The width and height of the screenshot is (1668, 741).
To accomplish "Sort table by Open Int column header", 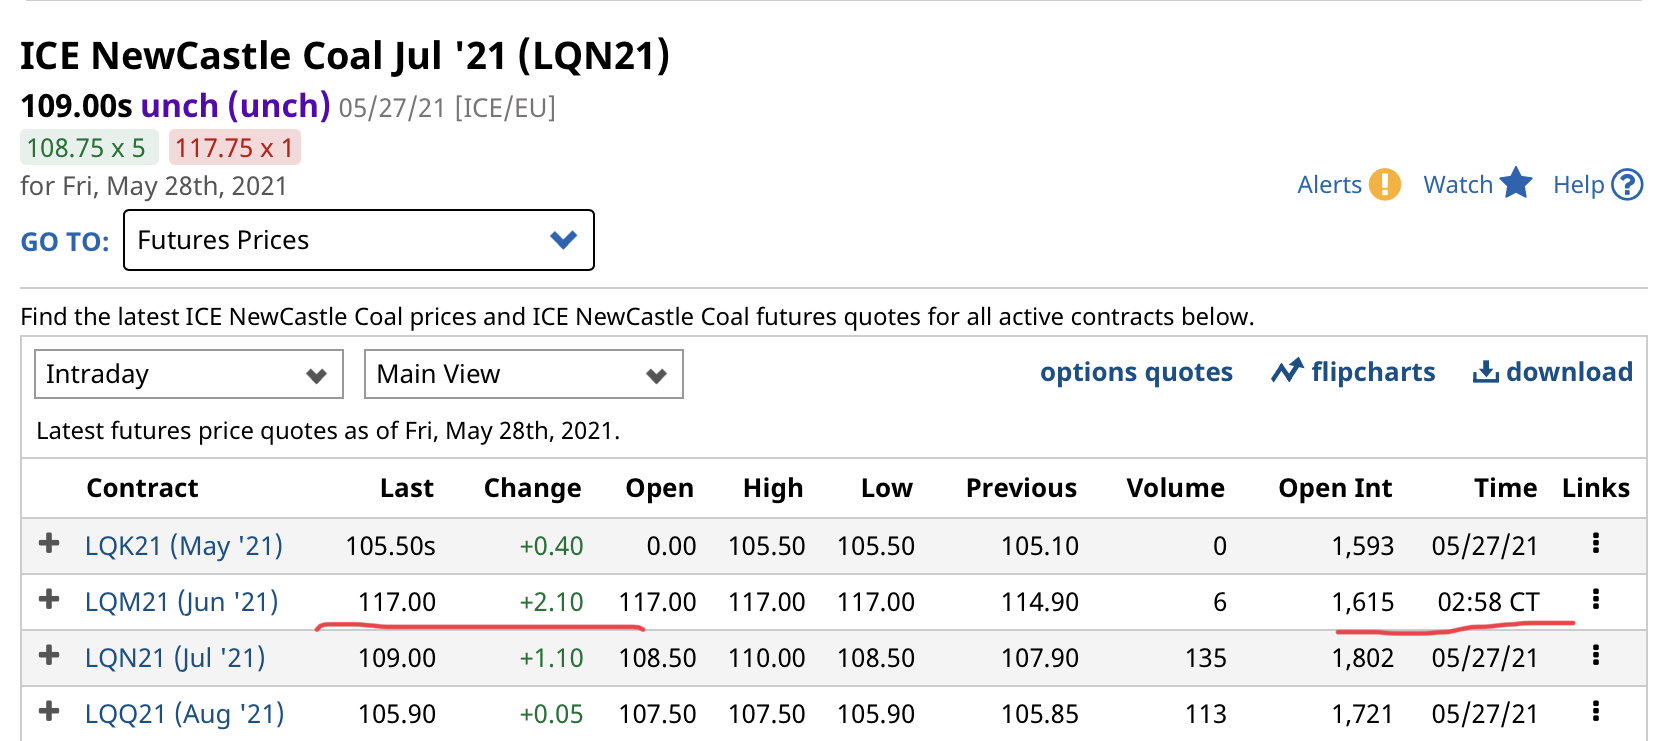I will 1335,488.
